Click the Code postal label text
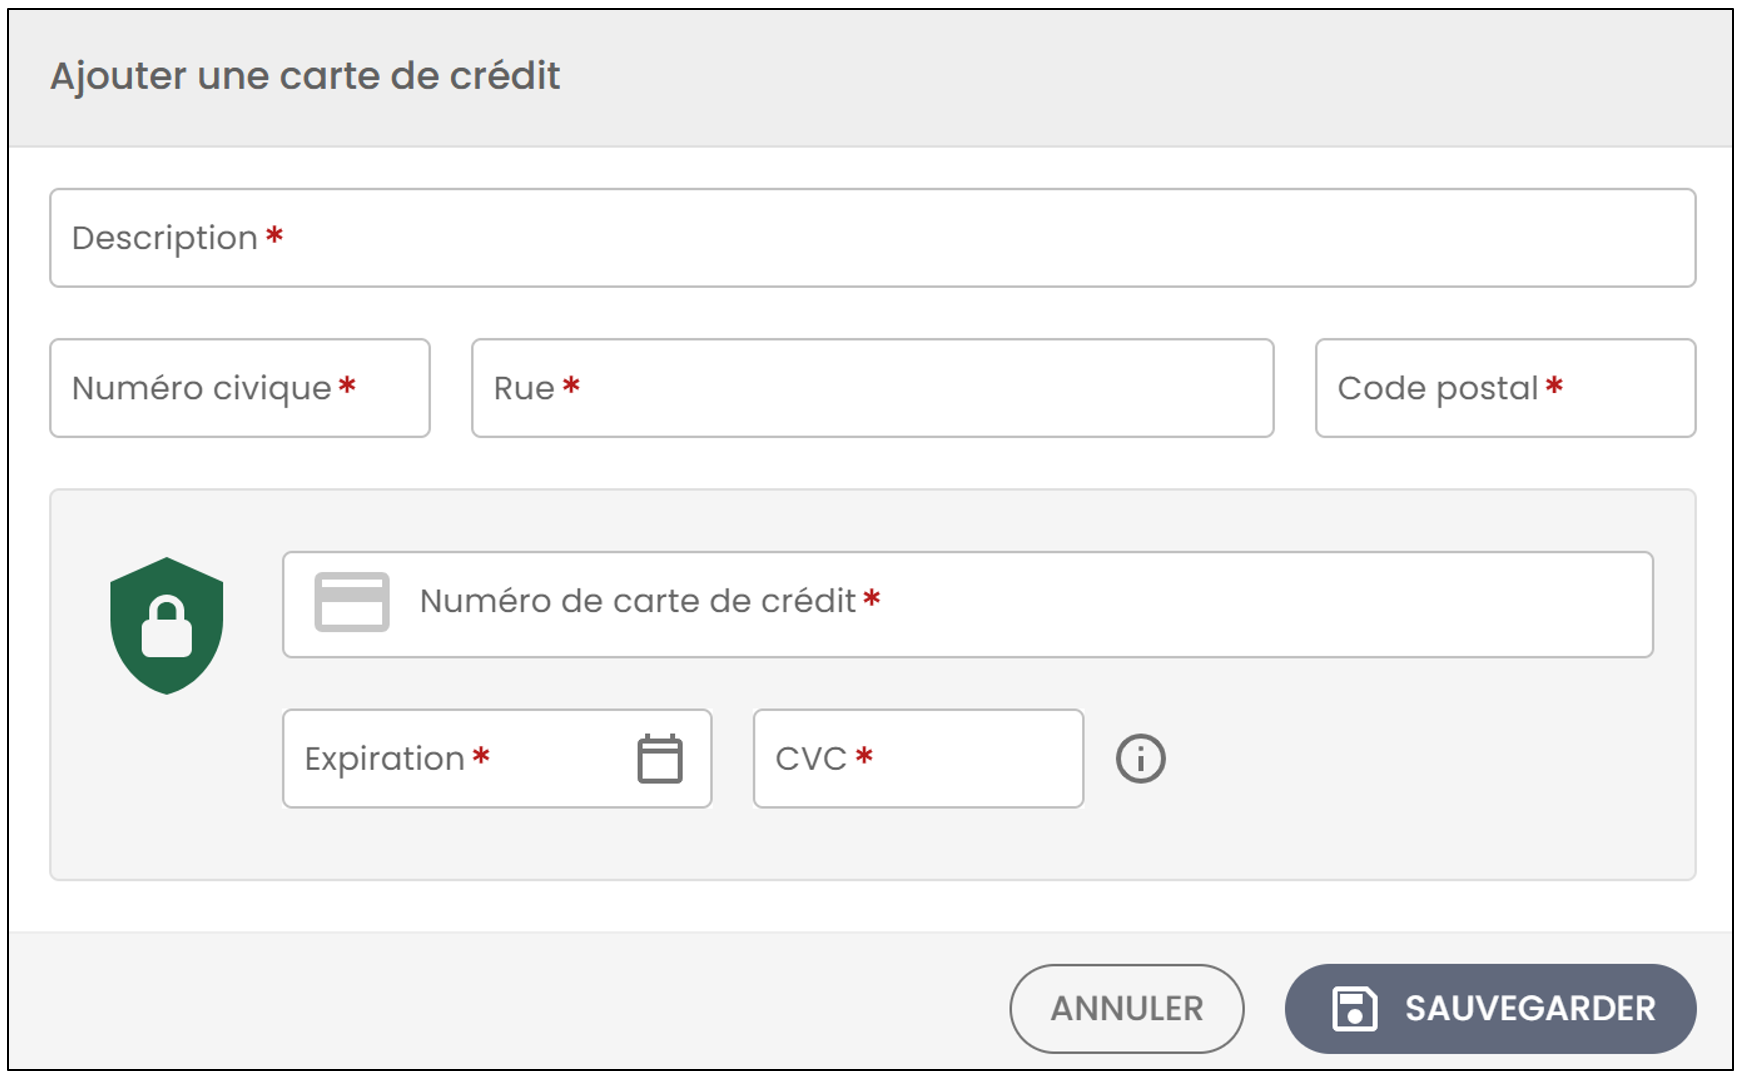This screenshot has width=1738, height=1079. (x=1438, y=389)
